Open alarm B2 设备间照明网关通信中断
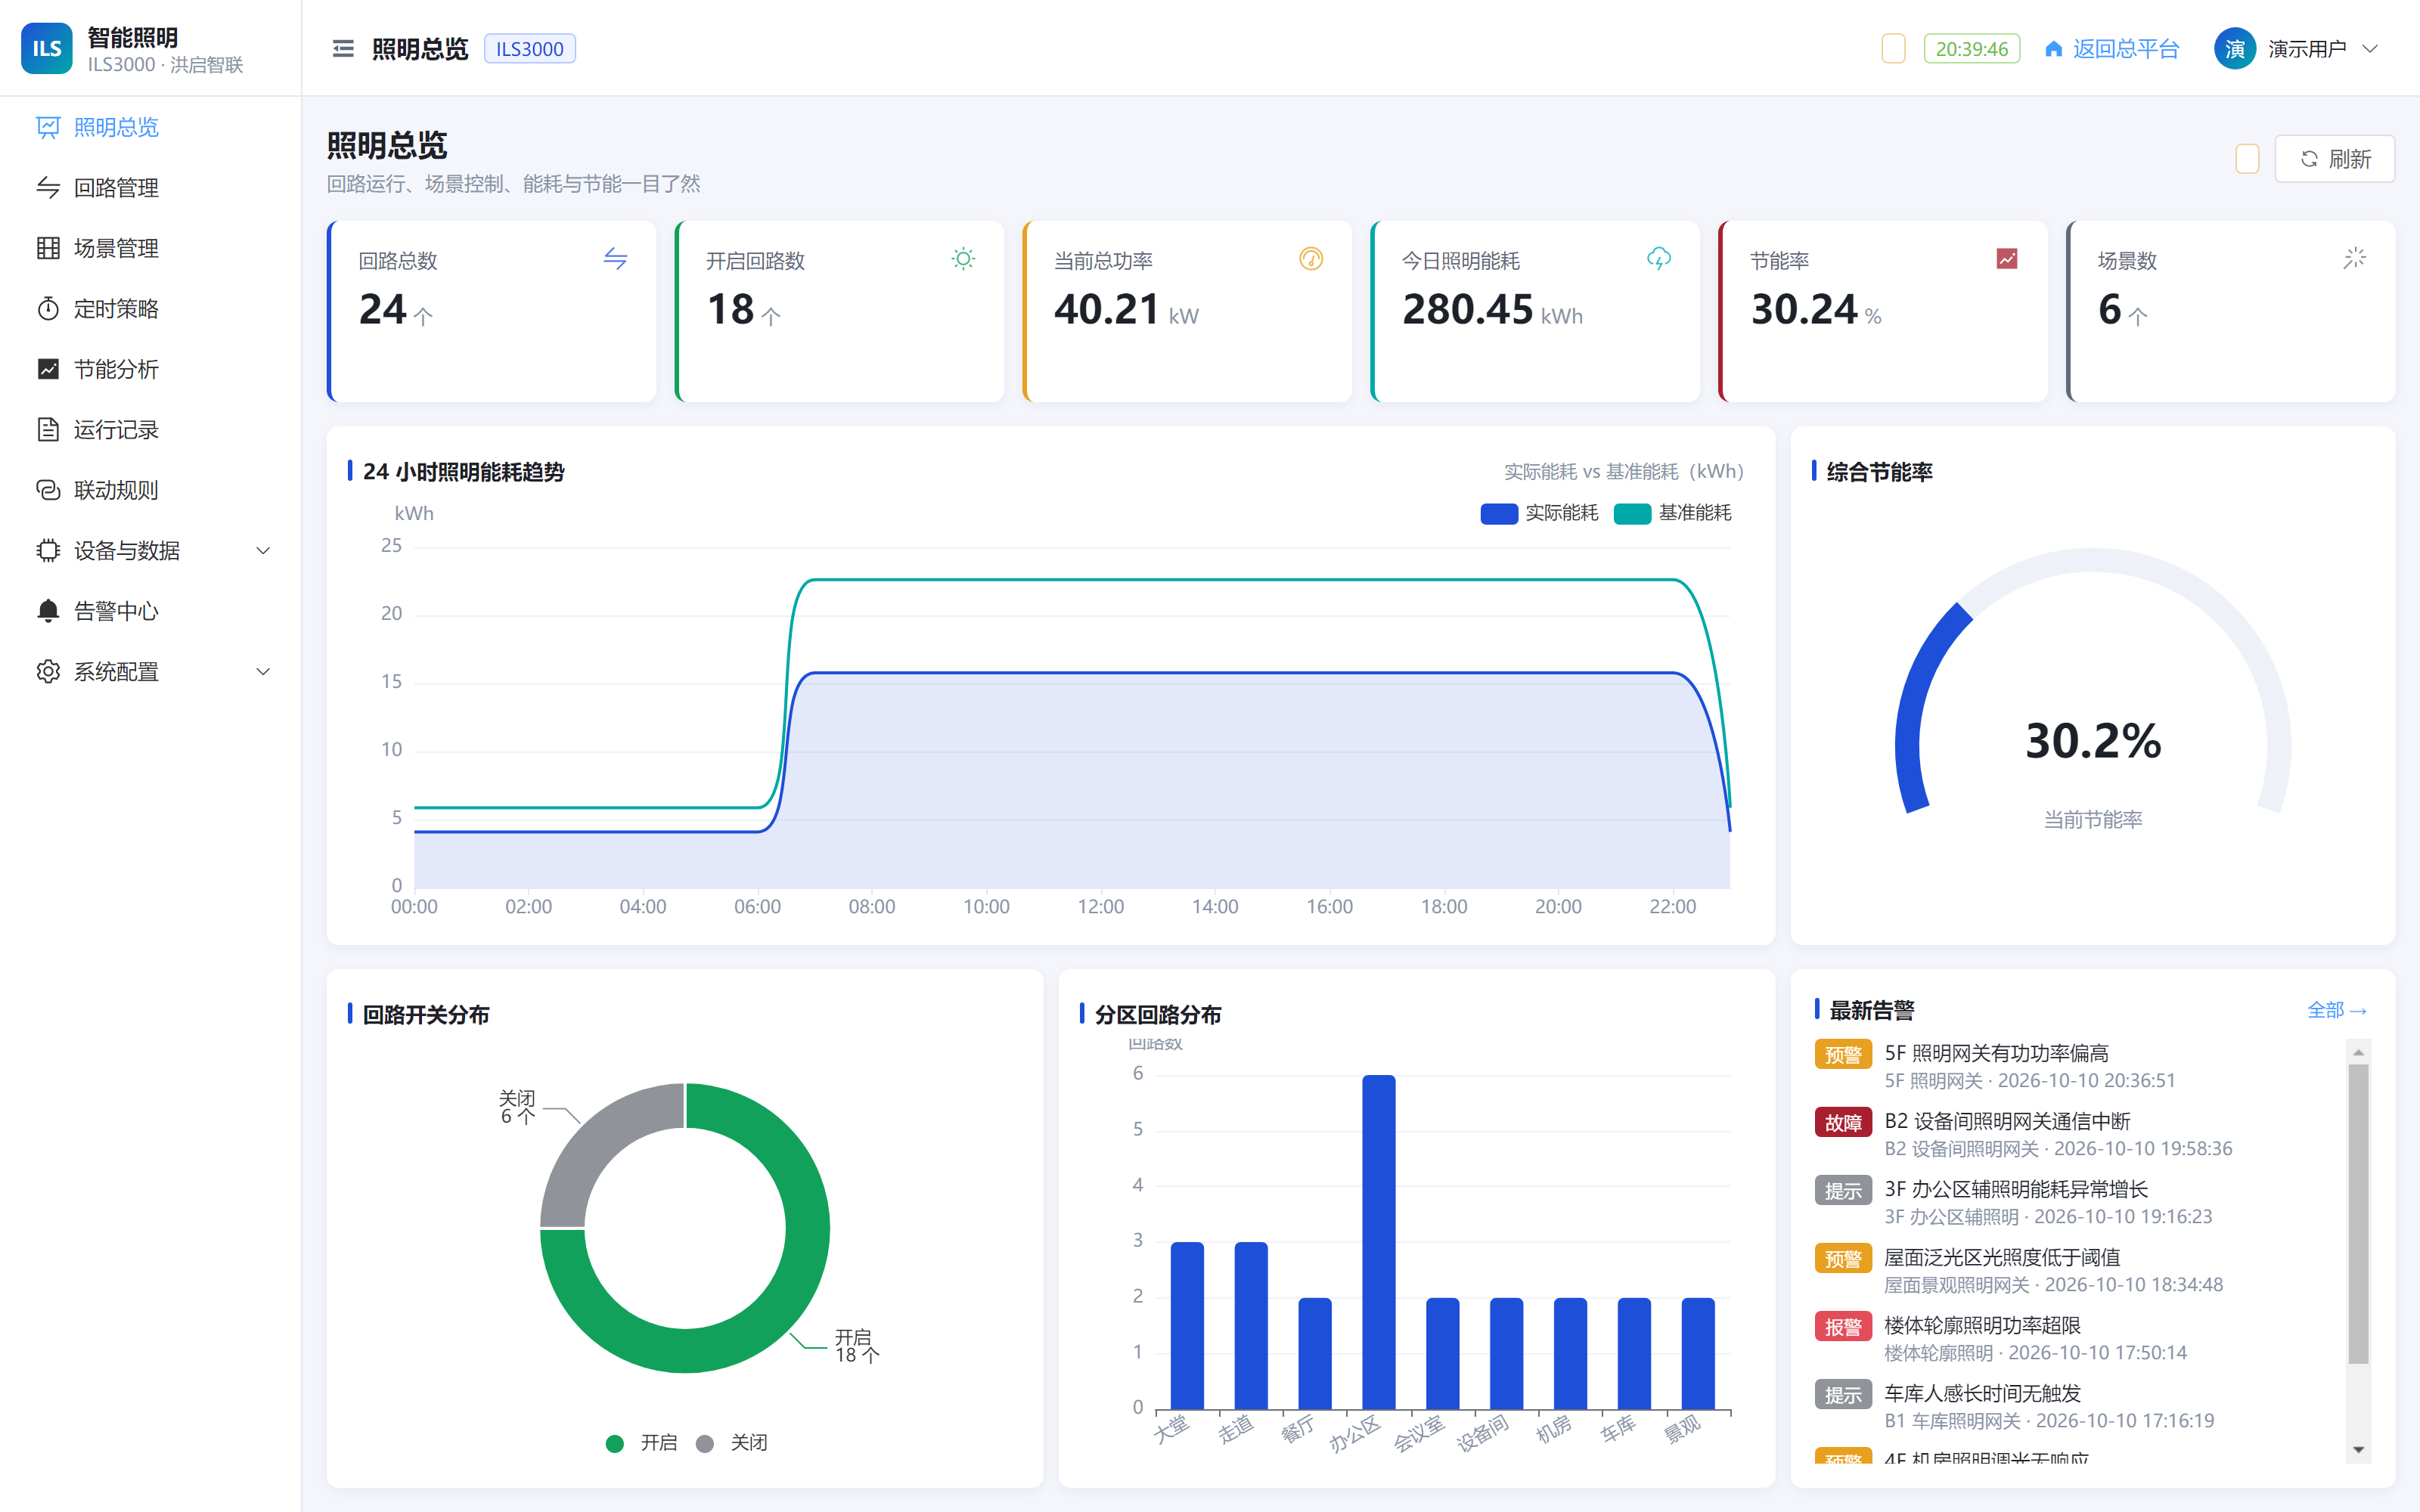Image resolution: width=2420 pixels, height=1512 pixels. (2076, 1134)
